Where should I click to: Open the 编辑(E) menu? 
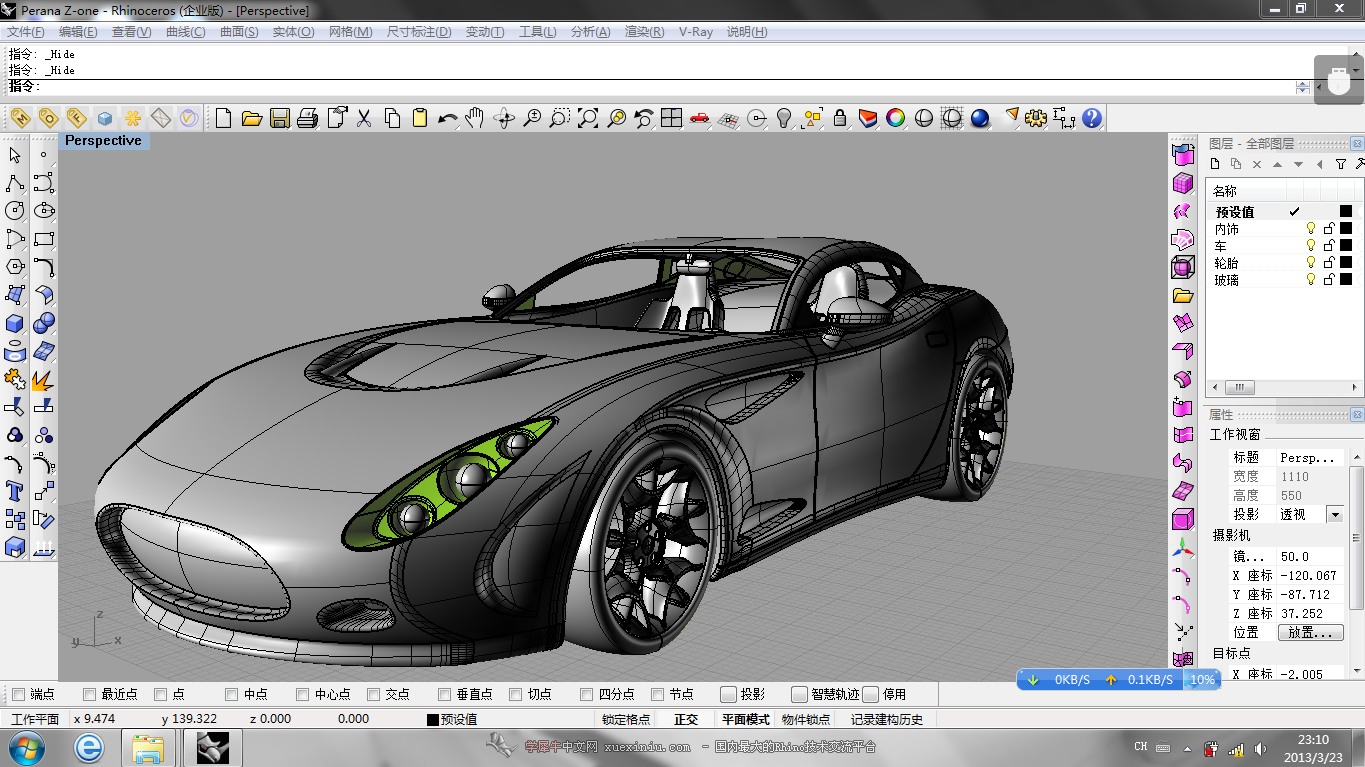pos(78,32)
